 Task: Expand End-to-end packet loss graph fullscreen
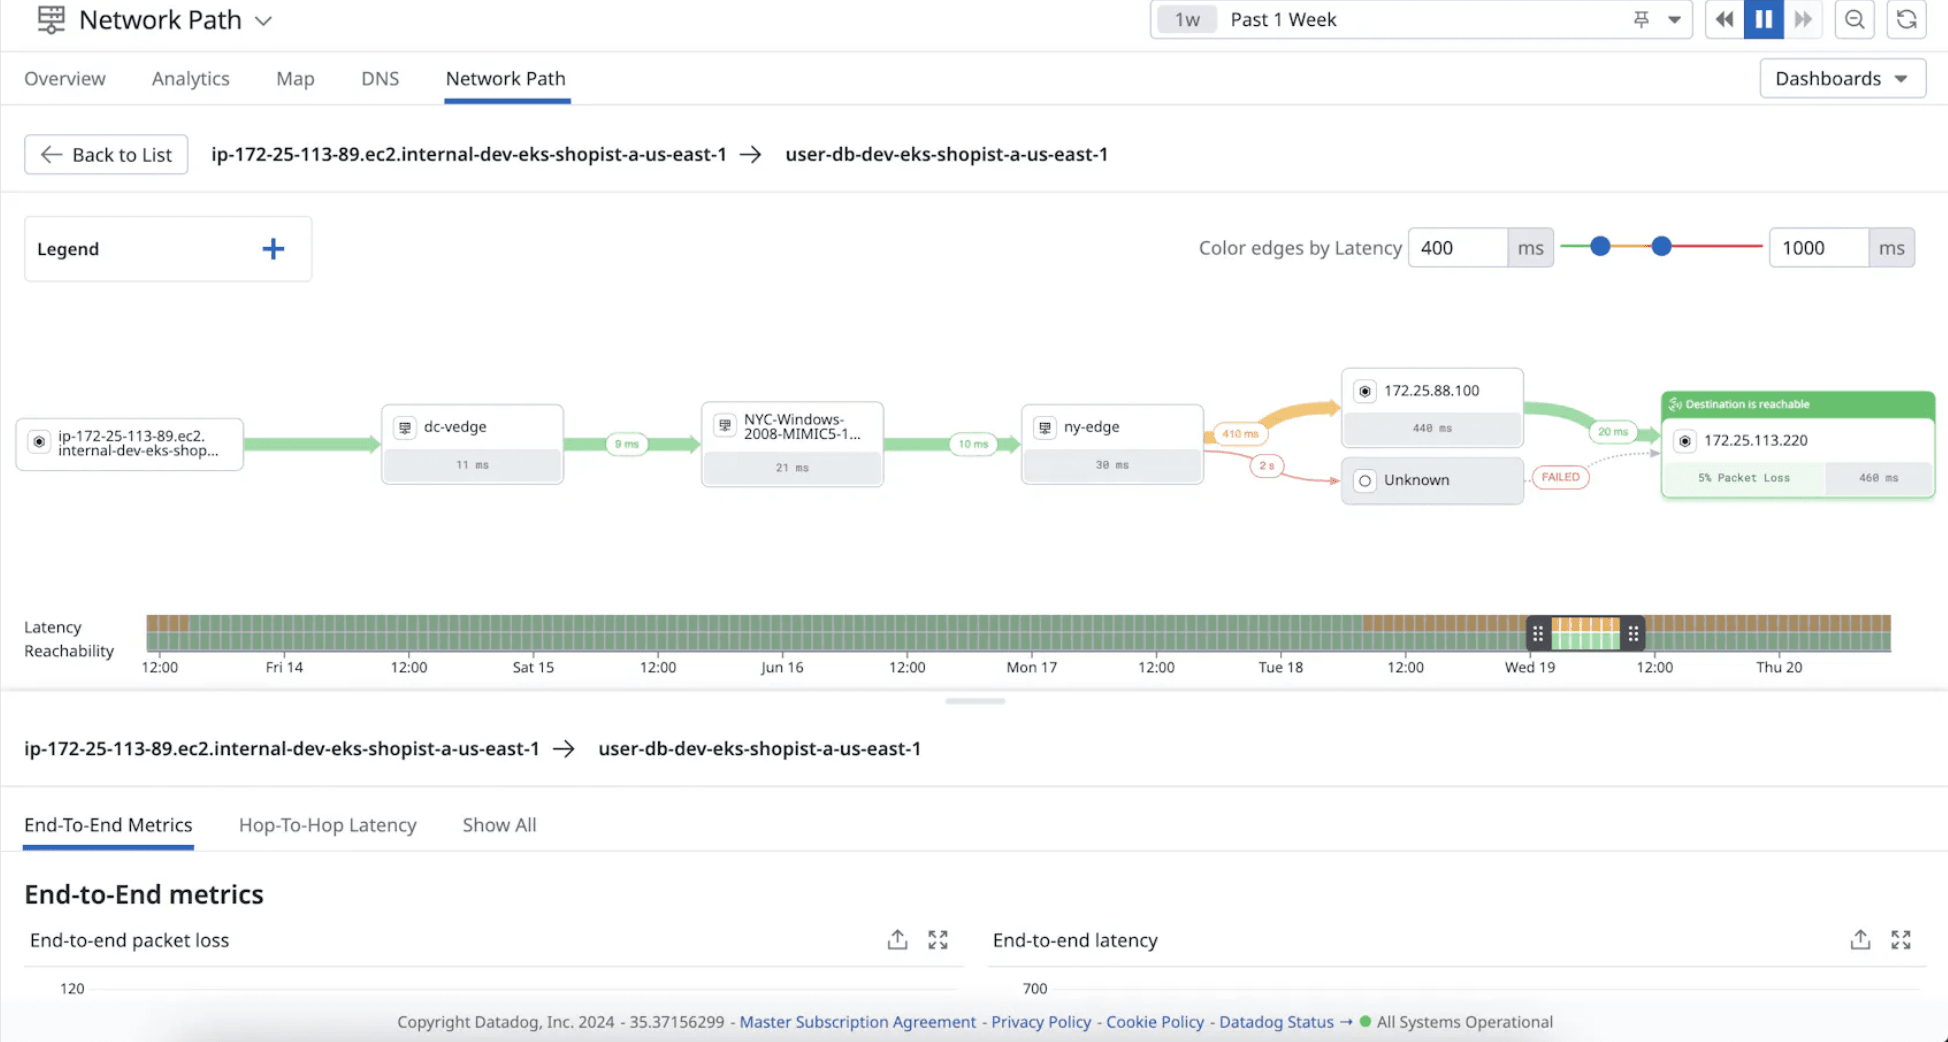coord(938,940)
